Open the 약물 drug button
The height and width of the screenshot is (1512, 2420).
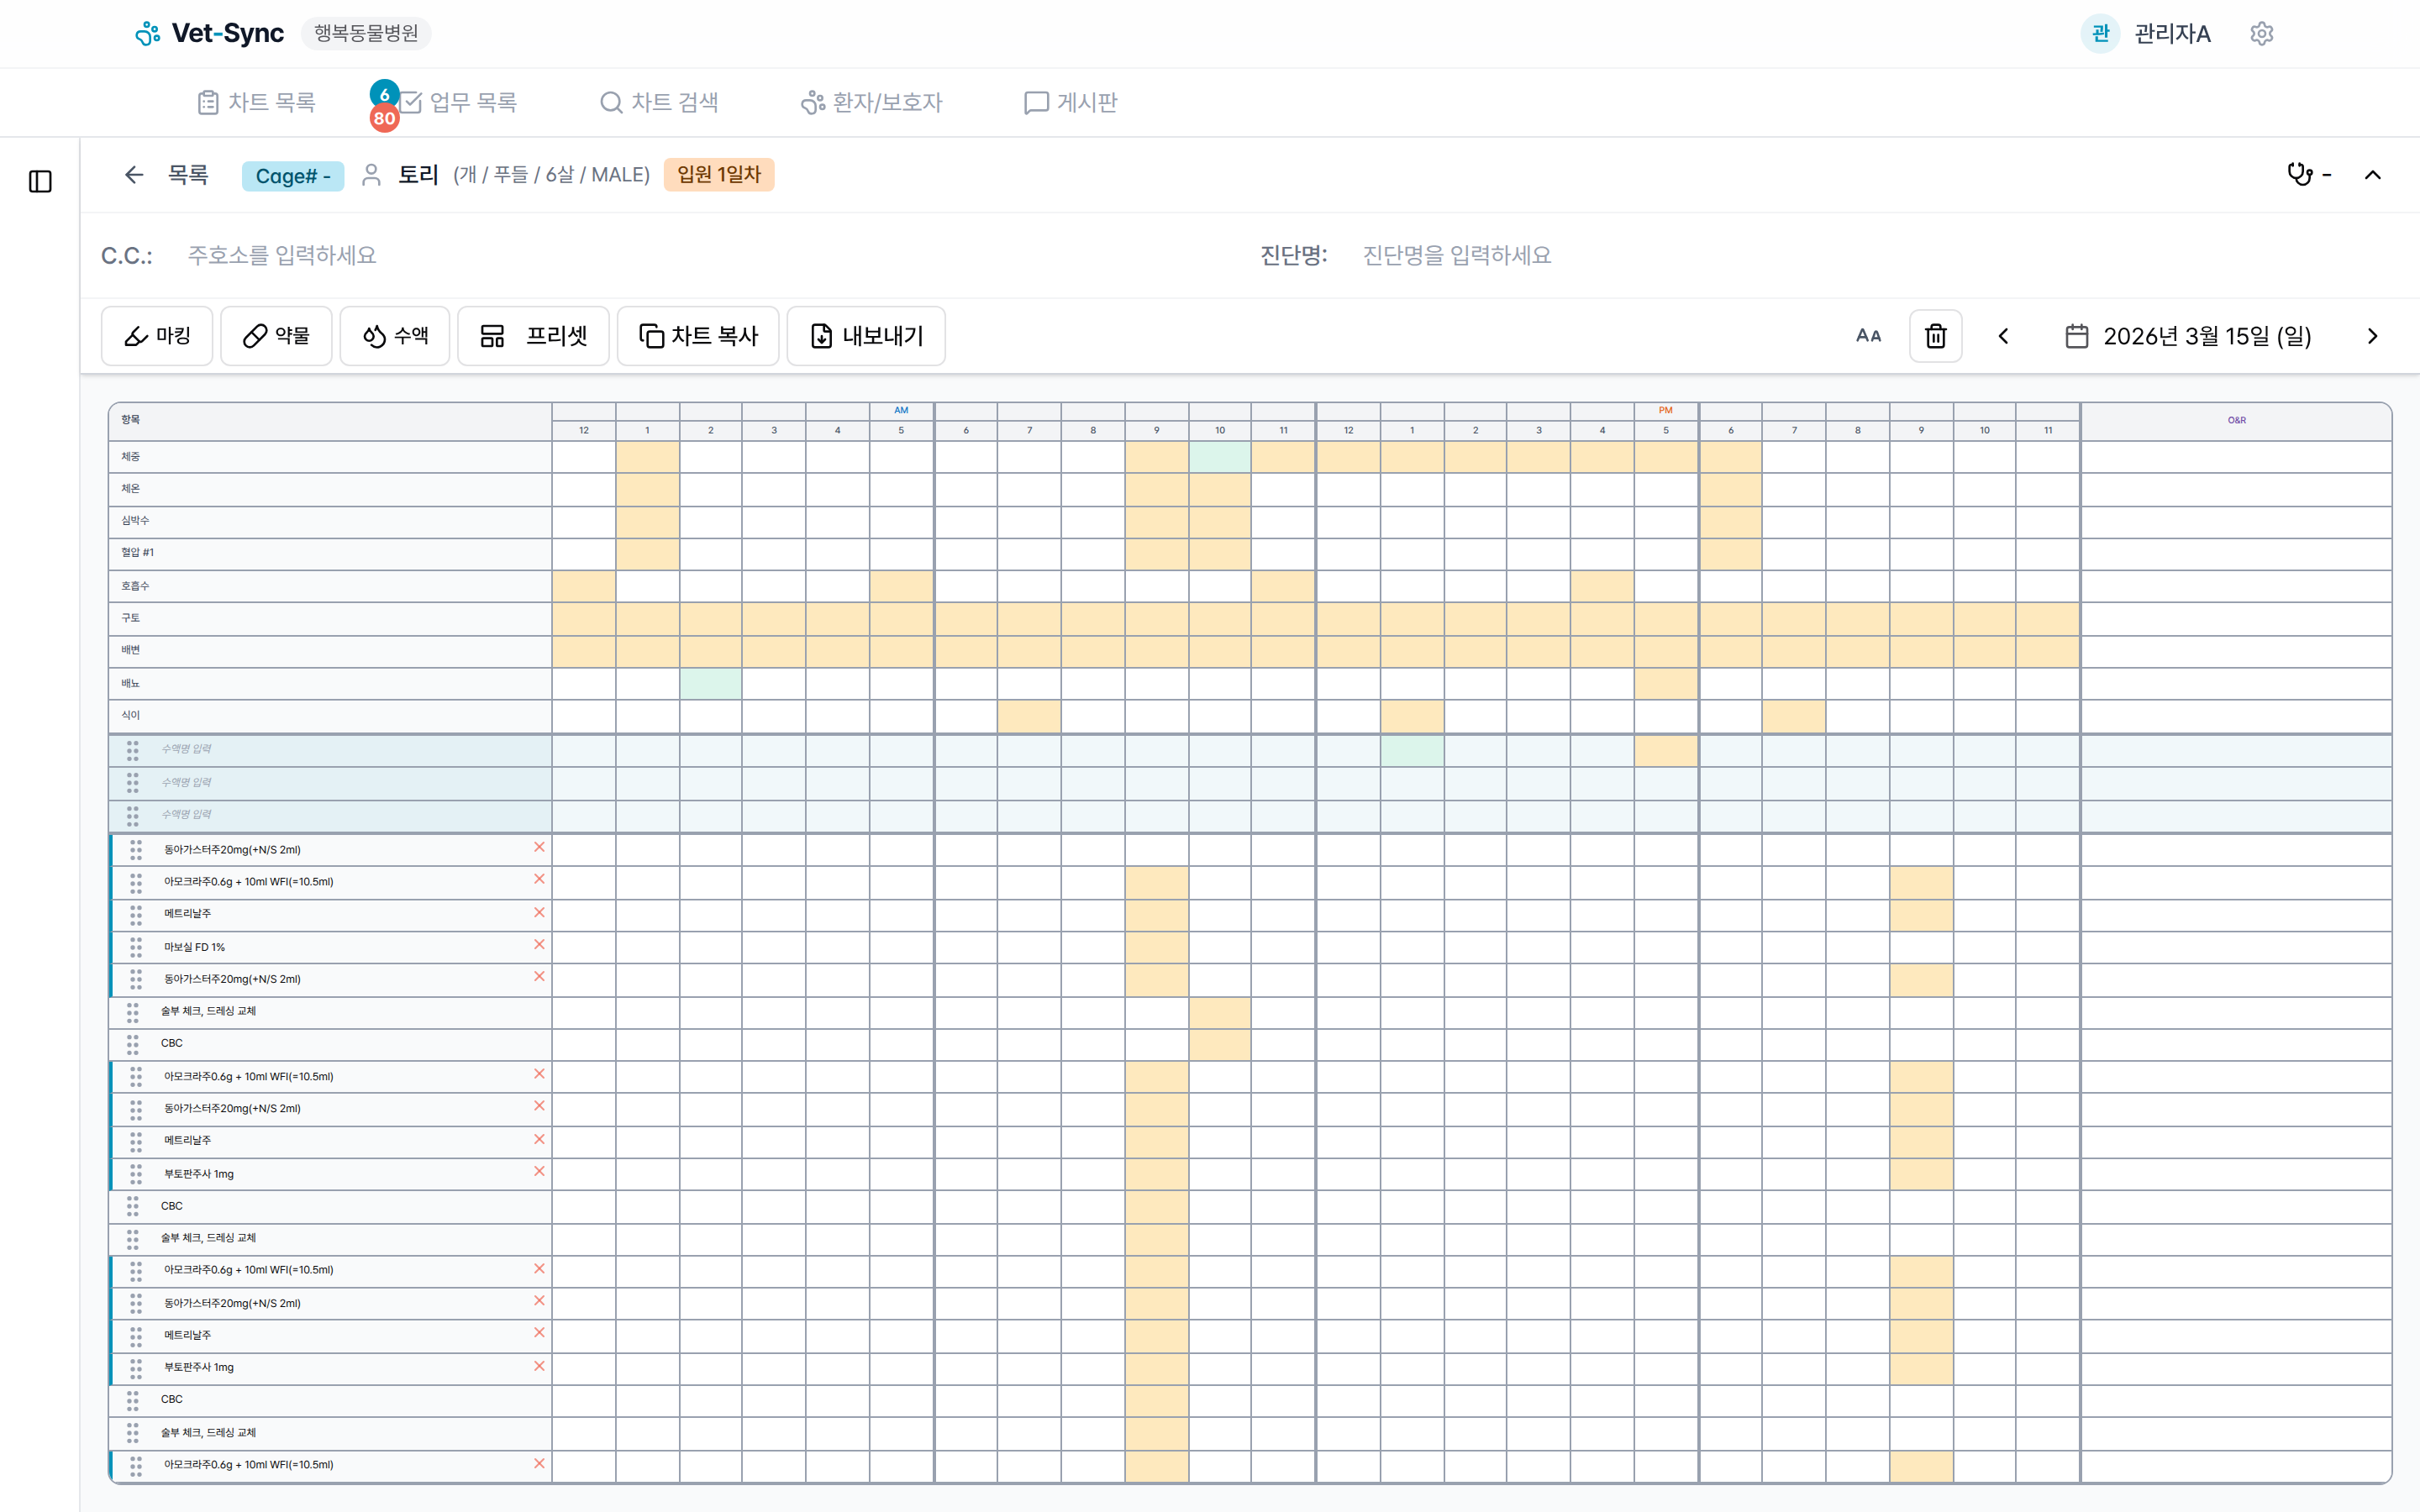[276, 336]
